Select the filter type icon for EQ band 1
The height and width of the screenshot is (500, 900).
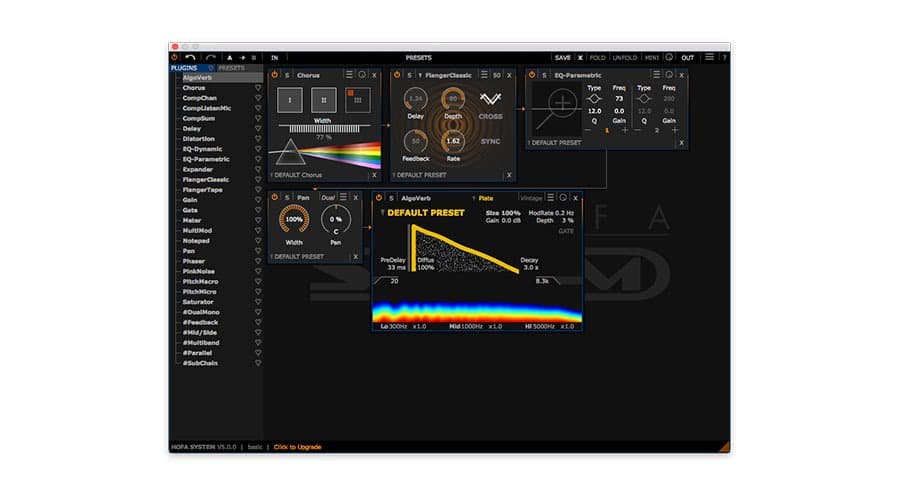coord(594,99)
